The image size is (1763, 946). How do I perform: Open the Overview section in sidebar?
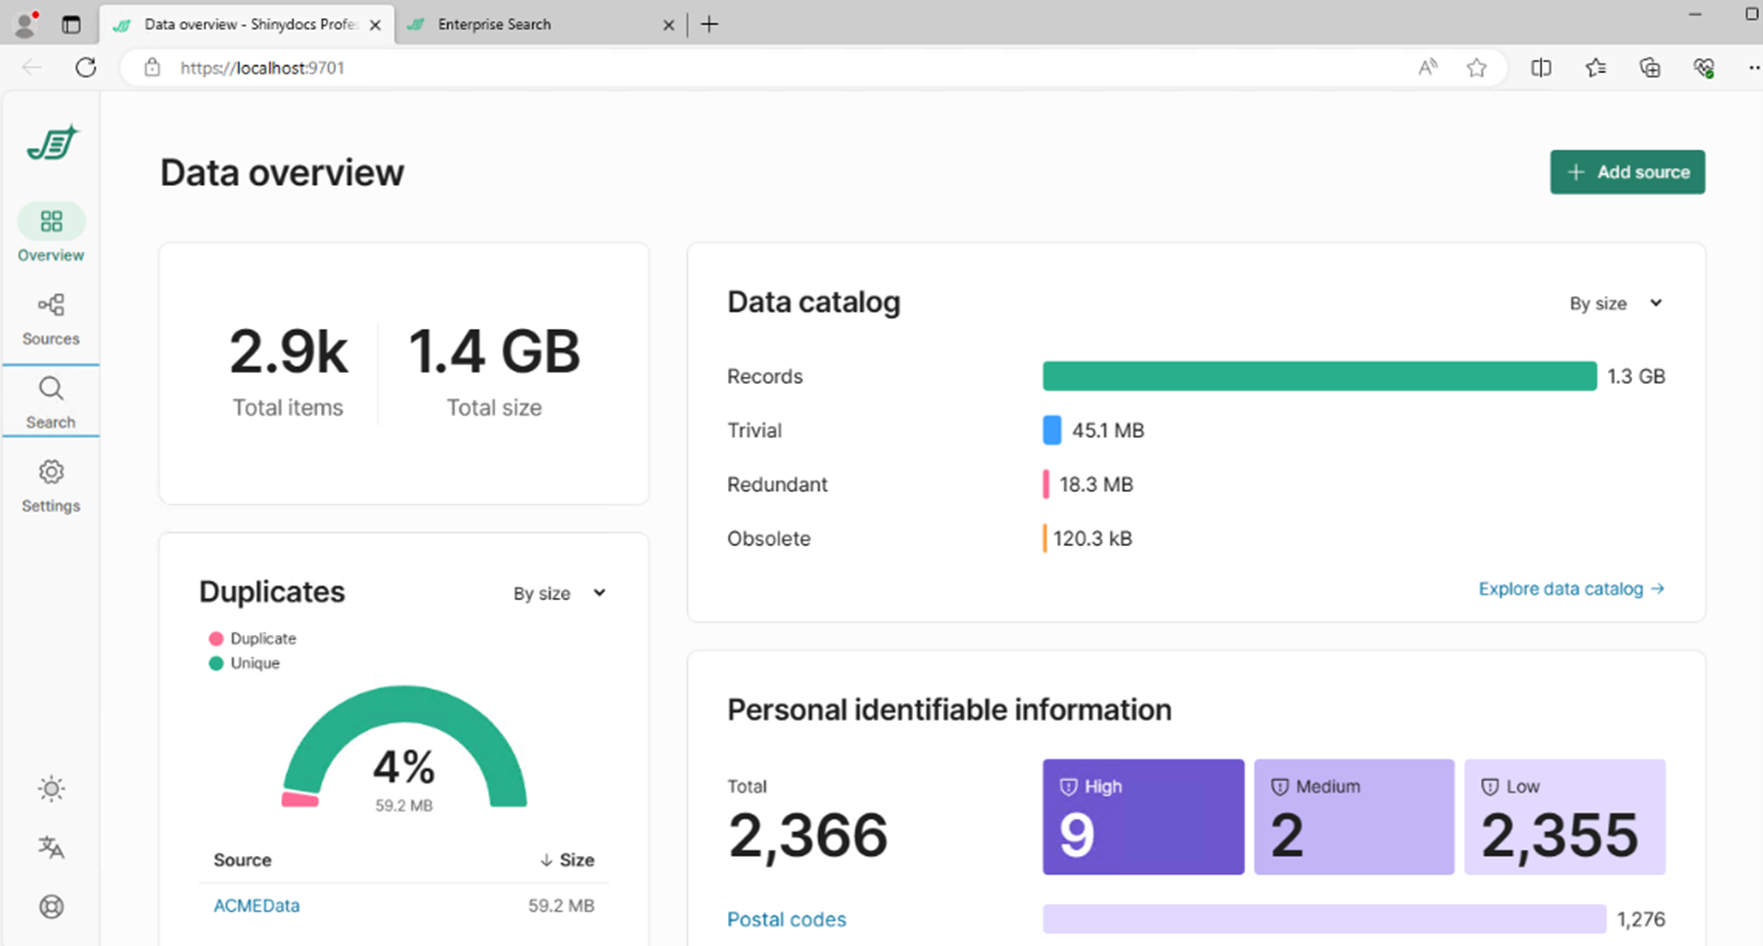click(51, 233)
